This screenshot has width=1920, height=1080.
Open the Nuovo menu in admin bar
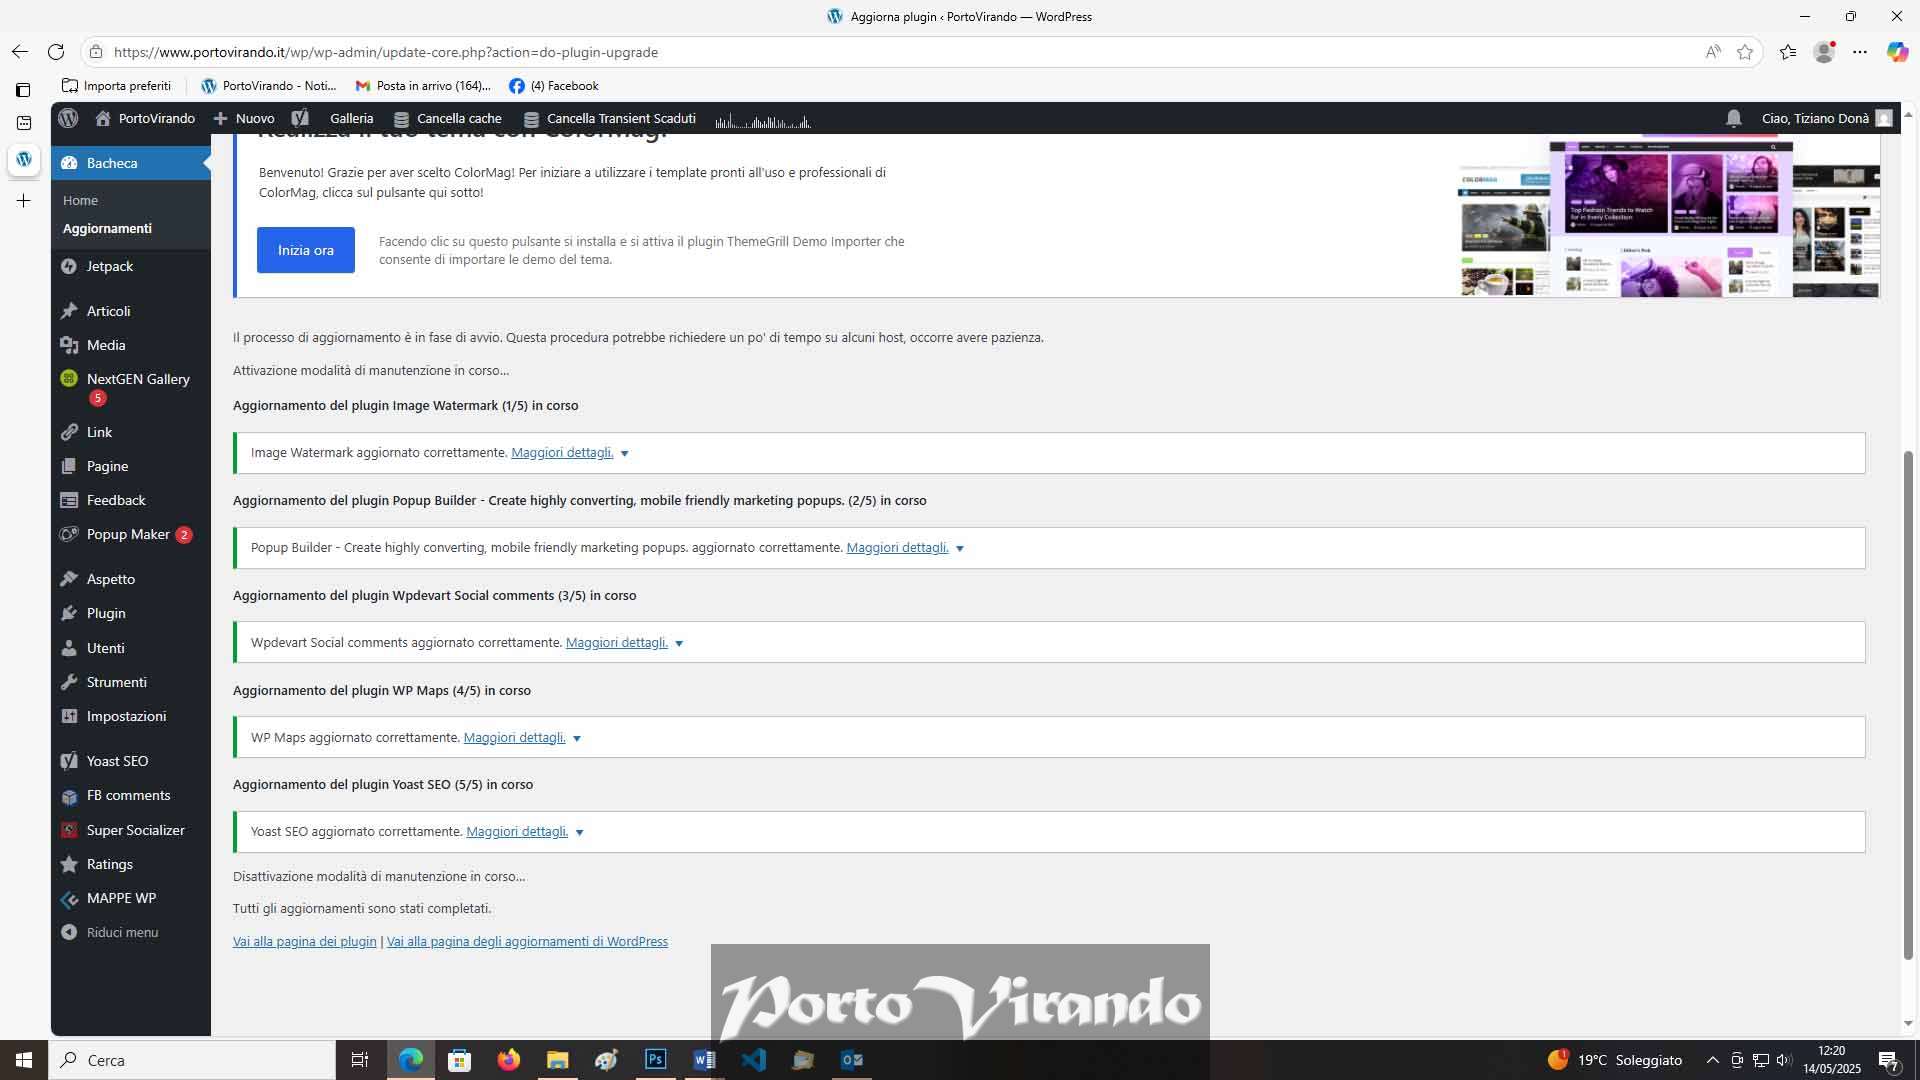(x=244, y=118)
